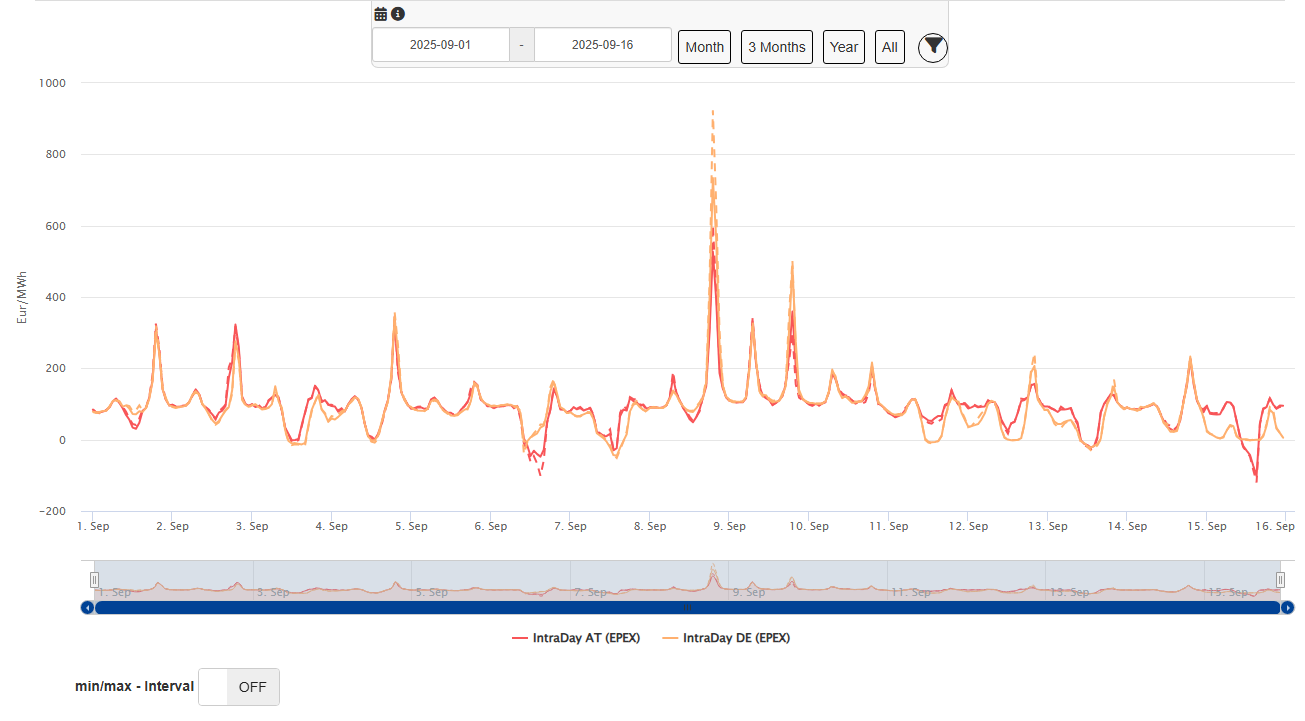Click the info icon next to calendar
Image resolution: width=1305 pixels, height=721 pixels.
[398, 14]
